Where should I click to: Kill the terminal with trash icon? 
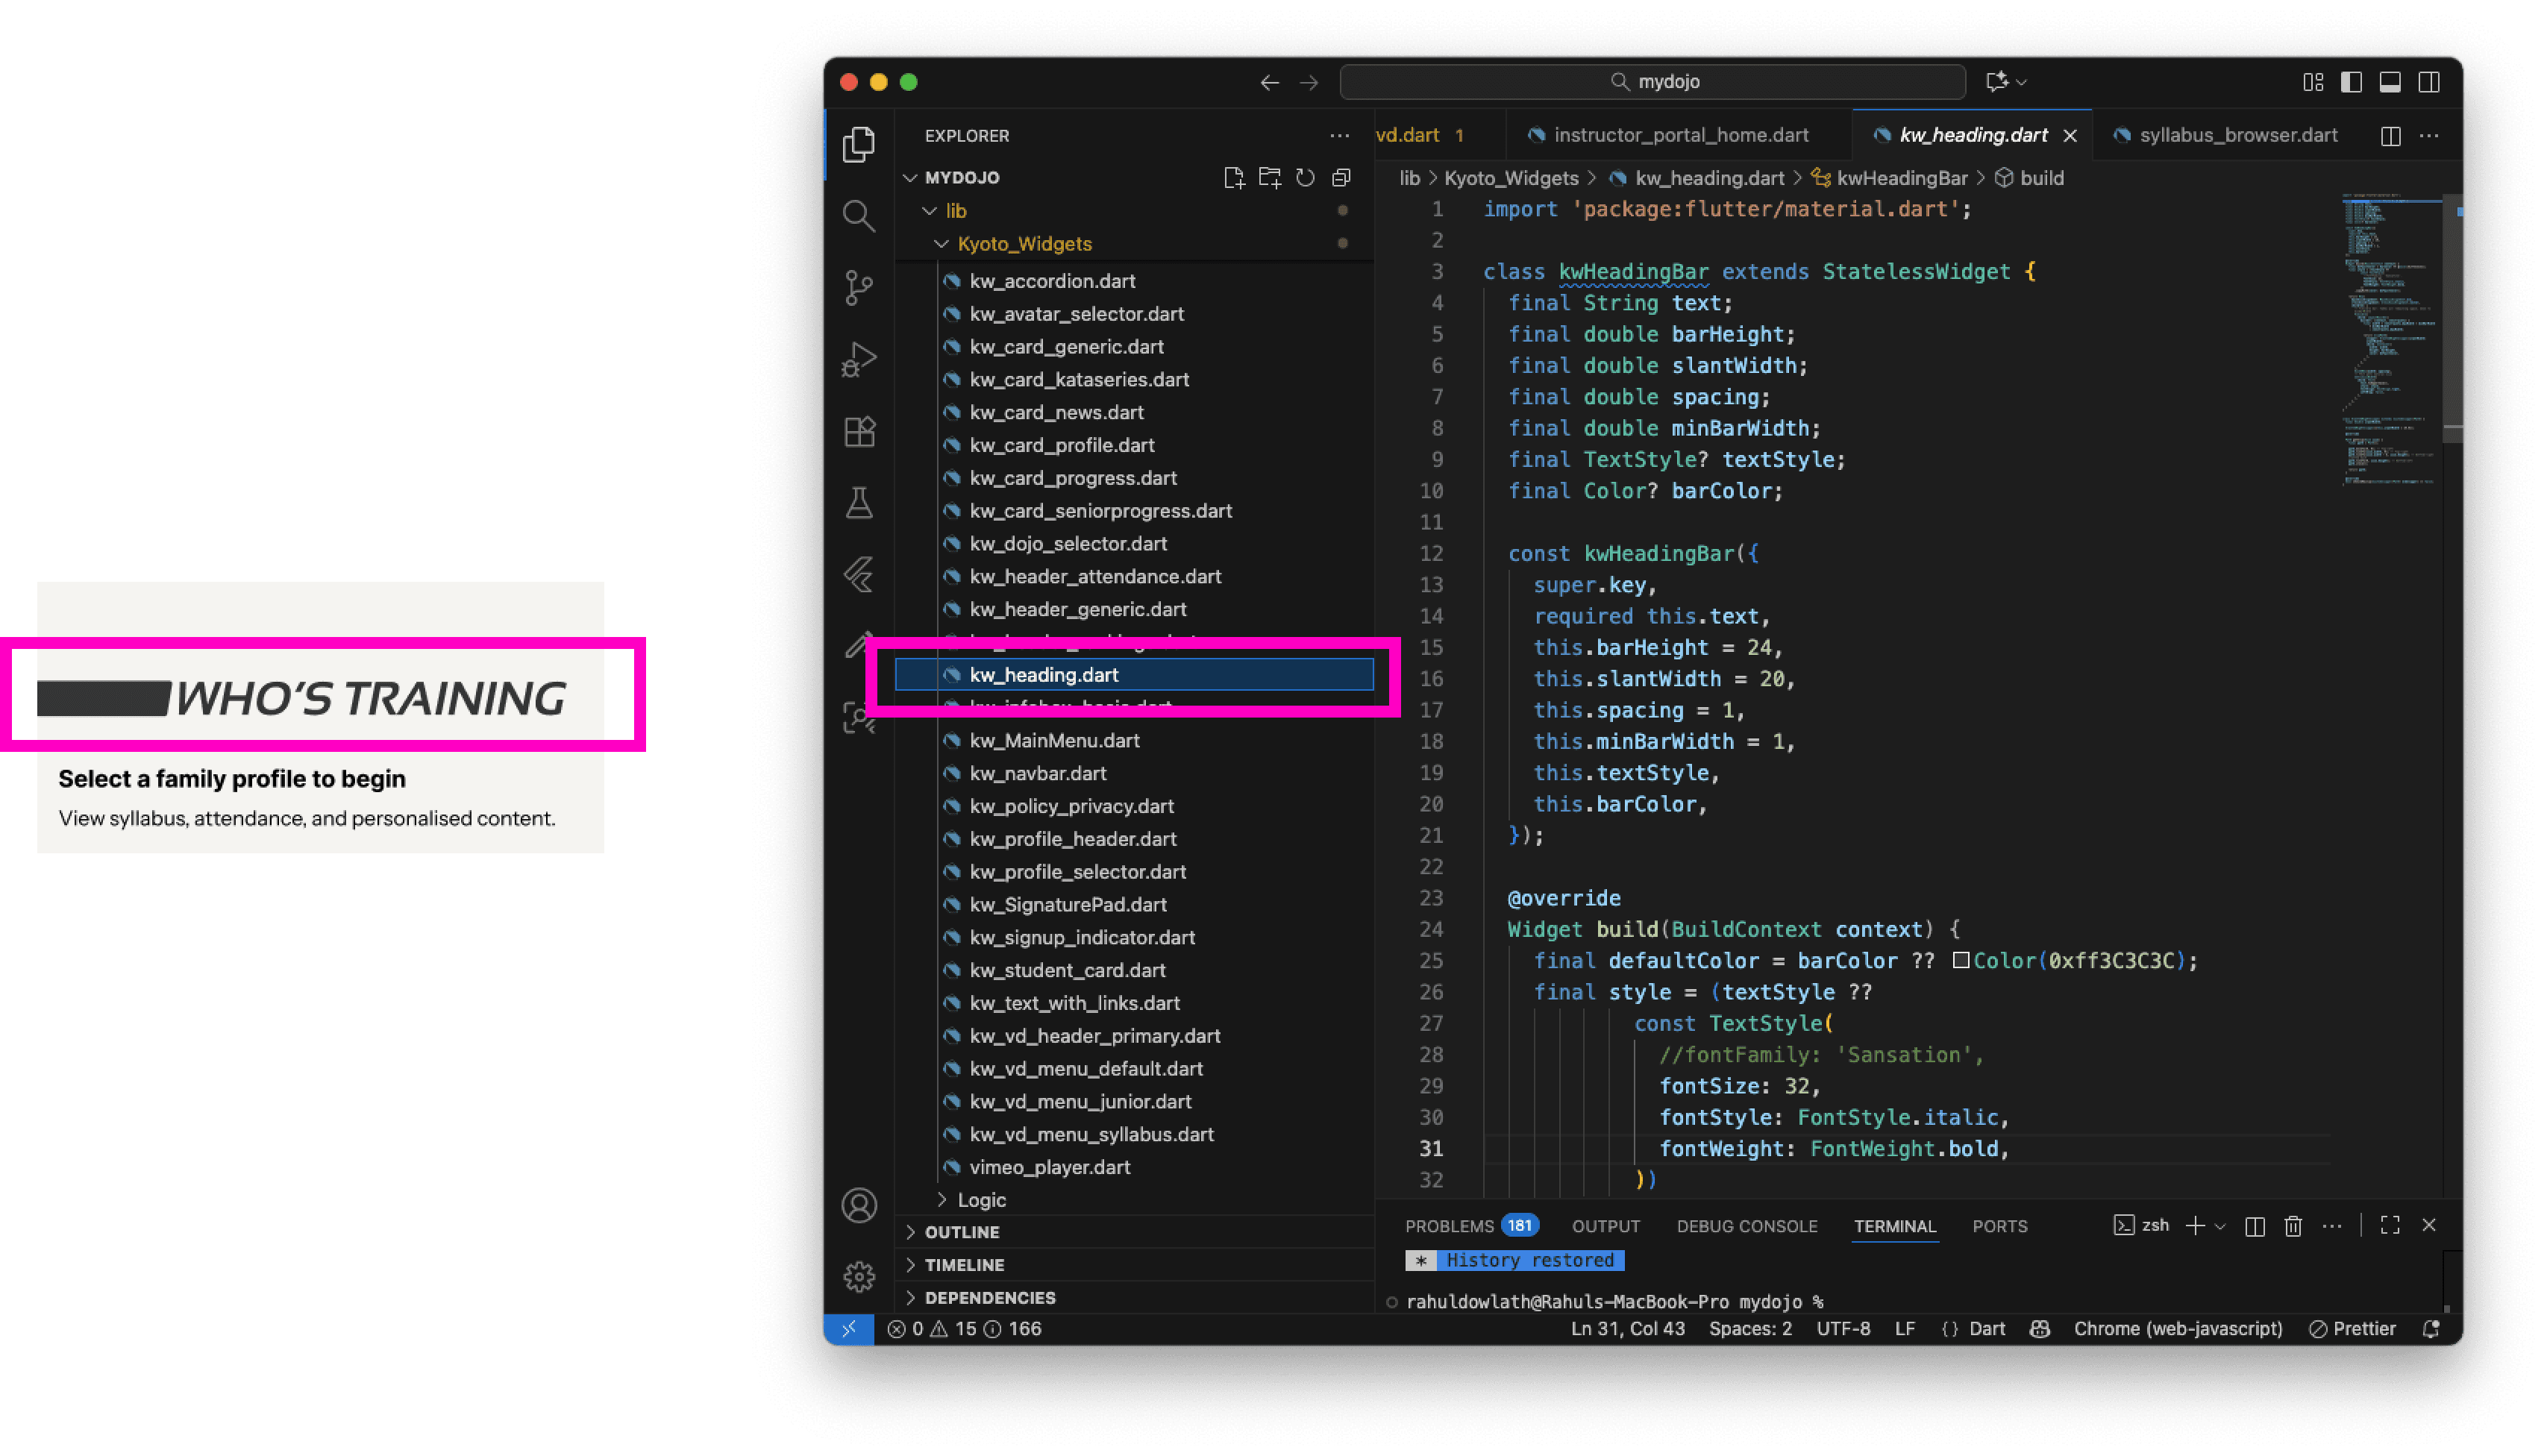tap(2293, 1226)
